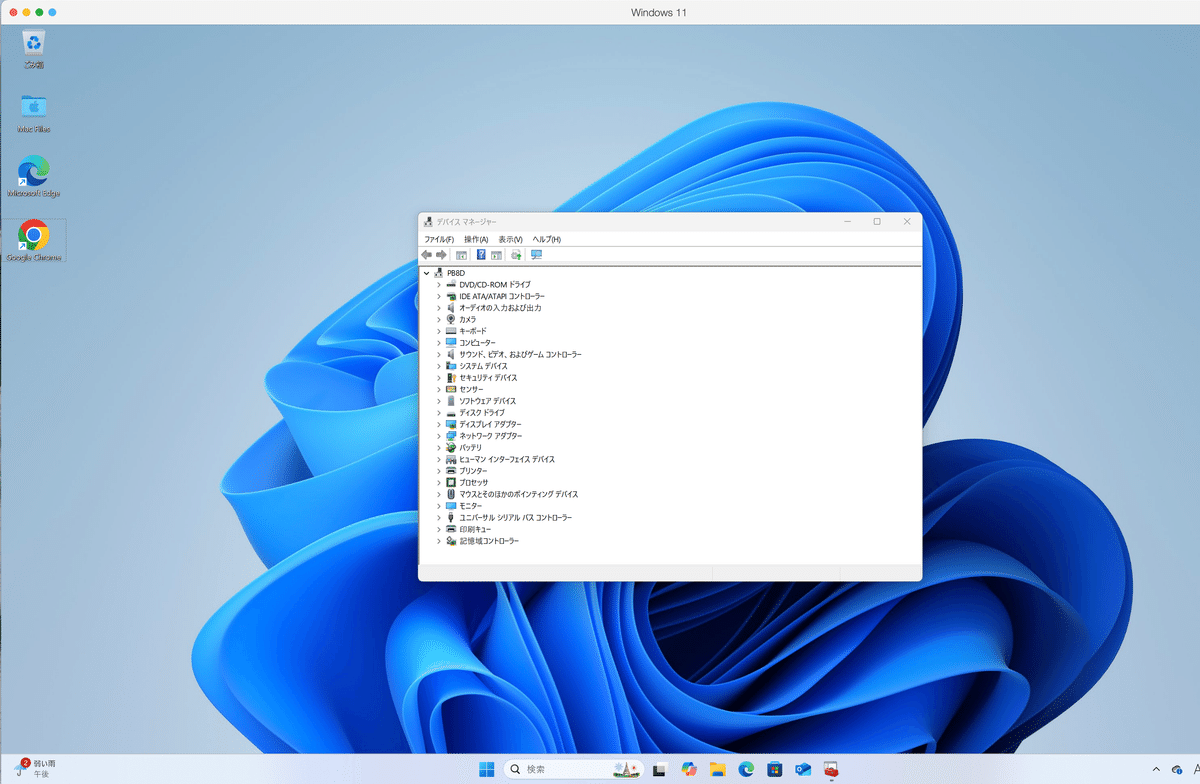
Task: Click the Device Manager taskbar icon
Action: coord(831,769)
